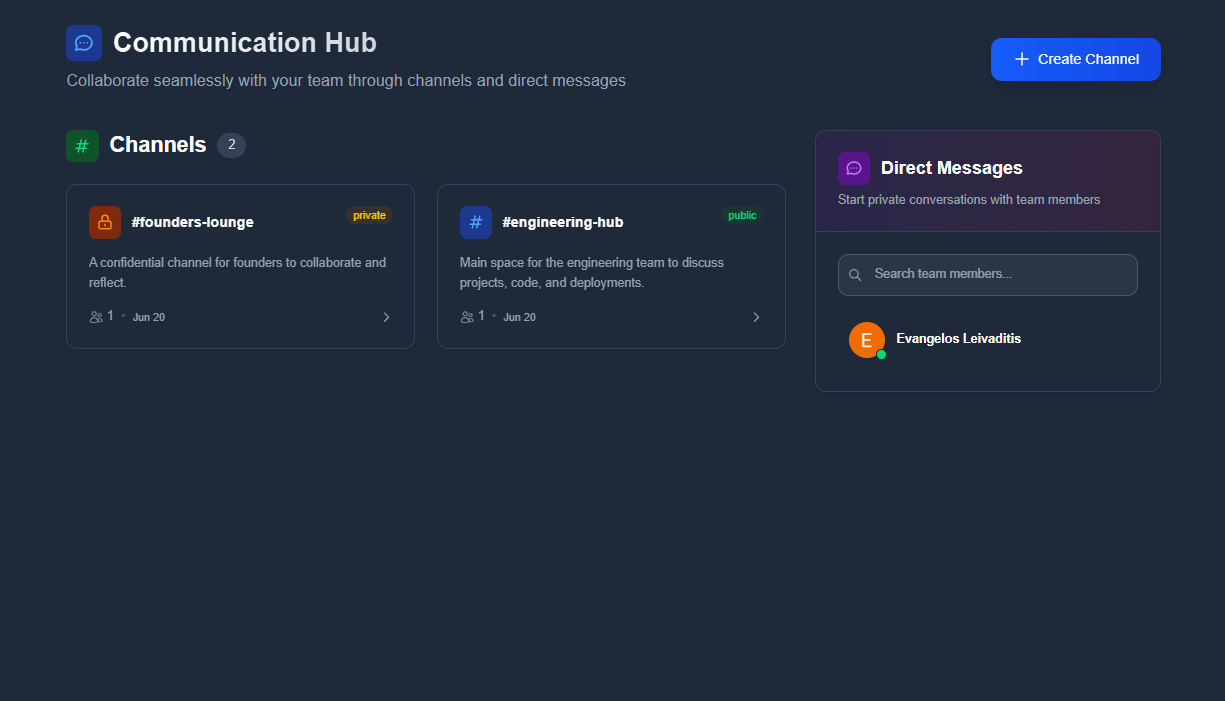This screenshot has width=1225, height=701.
Task: Focus the Search team members field
Action: coord(988,275)
